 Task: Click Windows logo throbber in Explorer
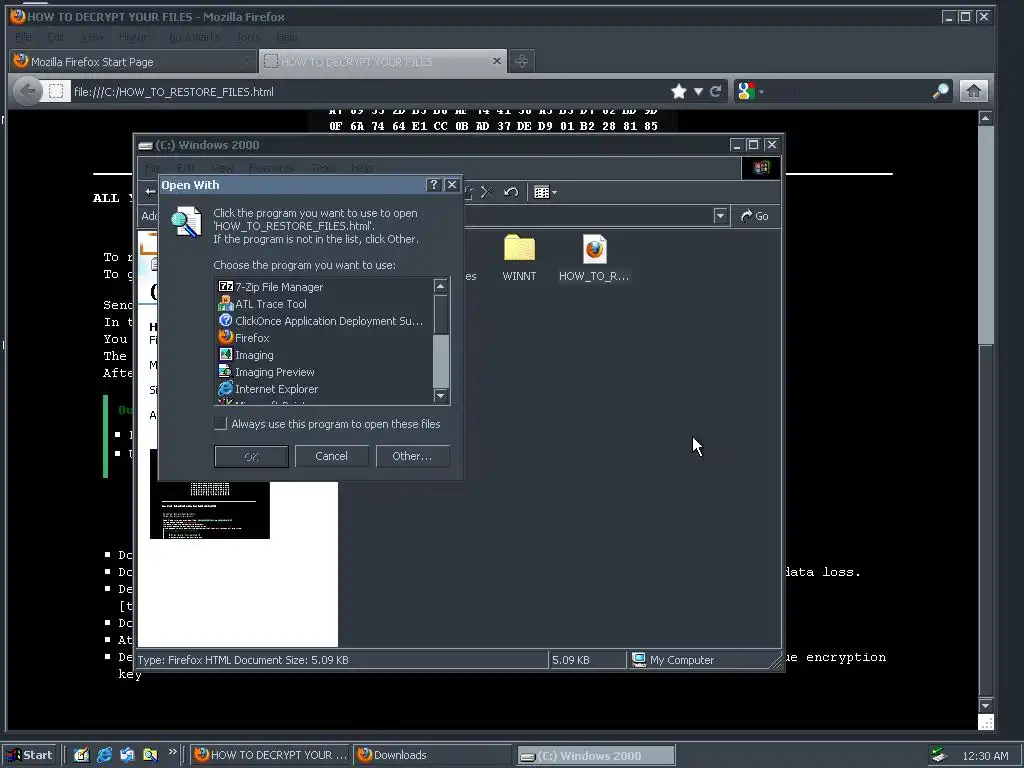pyautogui.click(x=761, y=168)
